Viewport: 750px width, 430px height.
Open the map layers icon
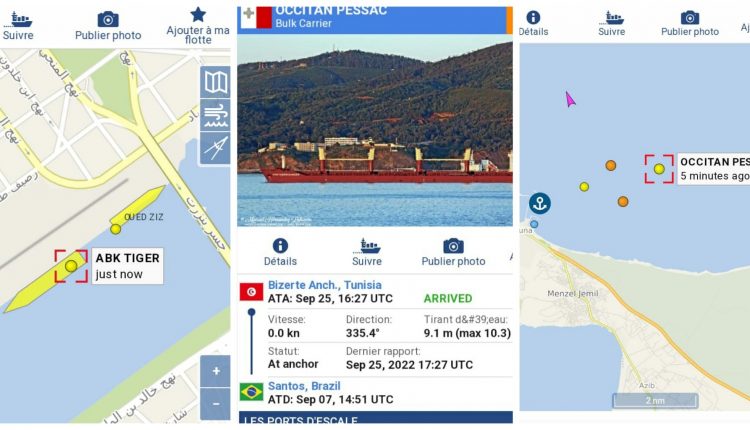tap(215, 82)
